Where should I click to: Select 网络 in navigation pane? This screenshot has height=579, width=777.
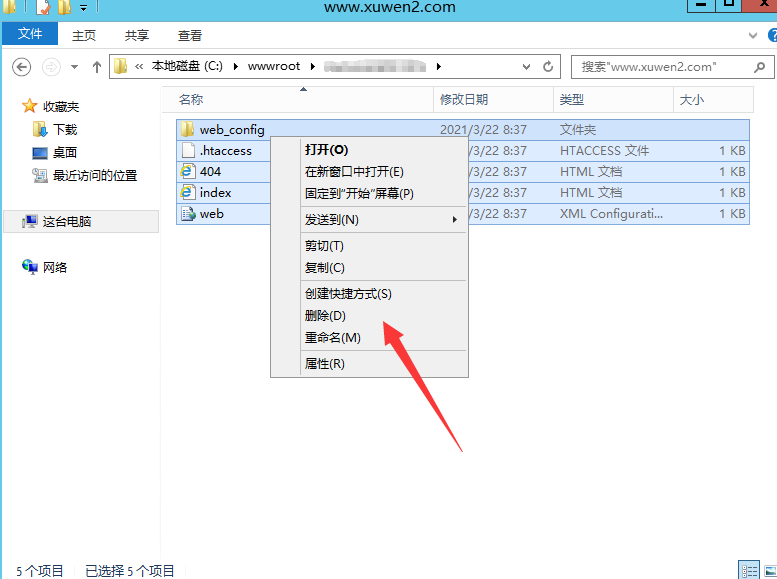[55, 267]
